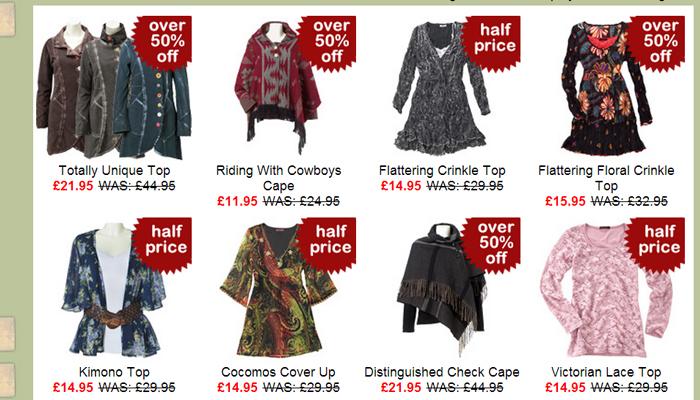700x400 pixels.
Task: View the Distinguished Check Cape image
Action: [442, 289]
